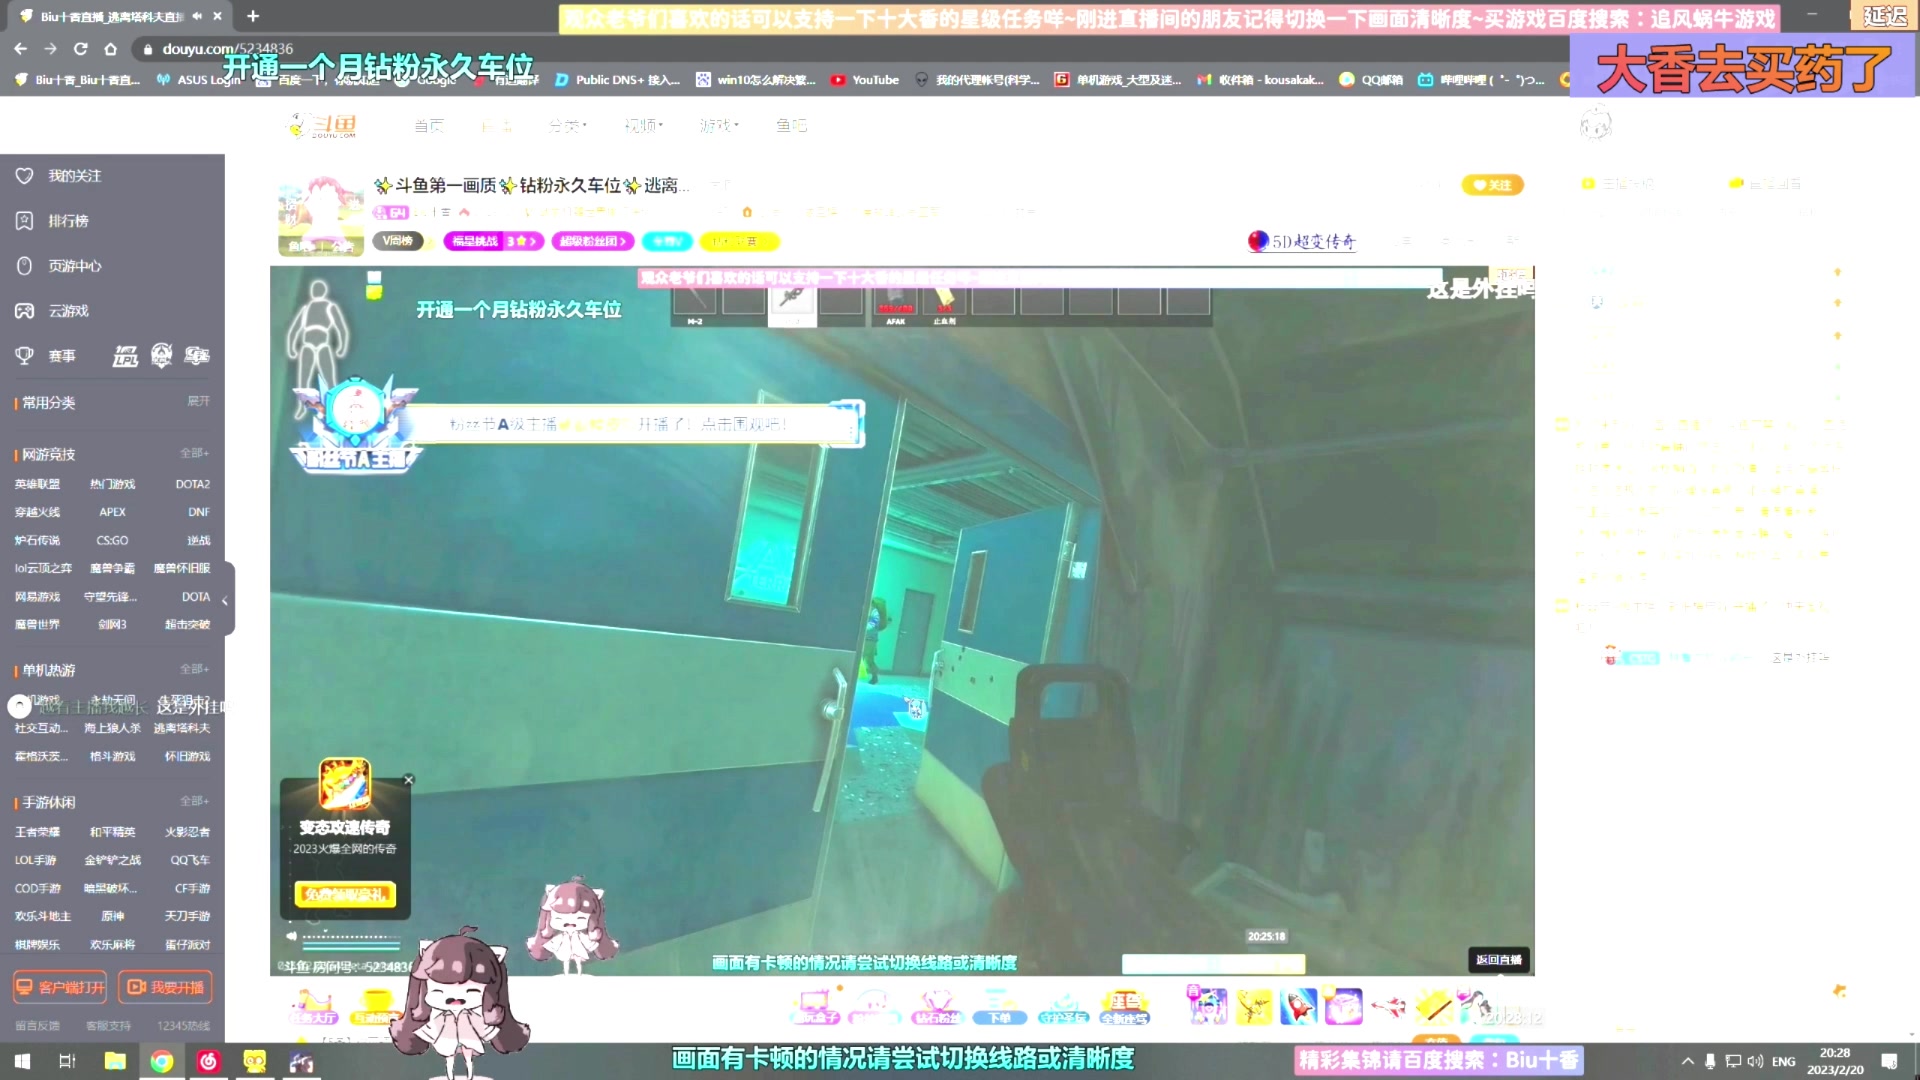Expand the 常用分类 section with 展开

coord(198,401)
